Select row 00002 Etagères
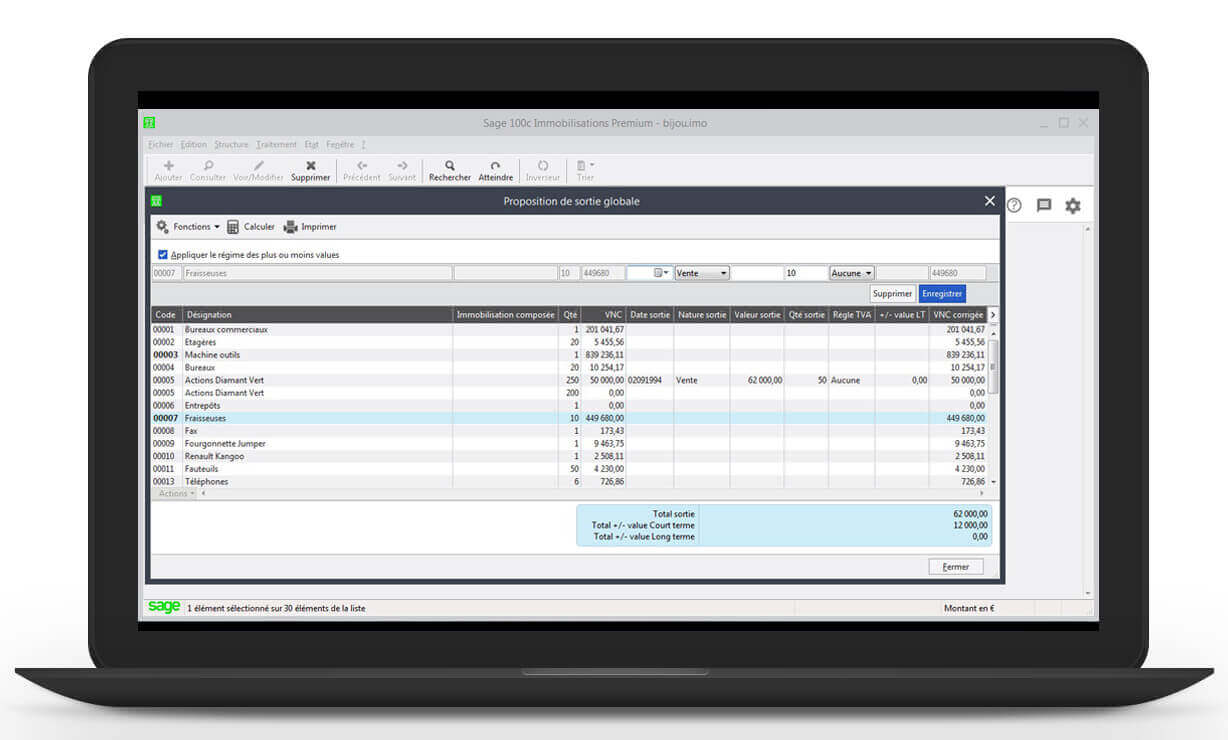1228x740 pixels. pyautogui.click(x=569, y=342)
